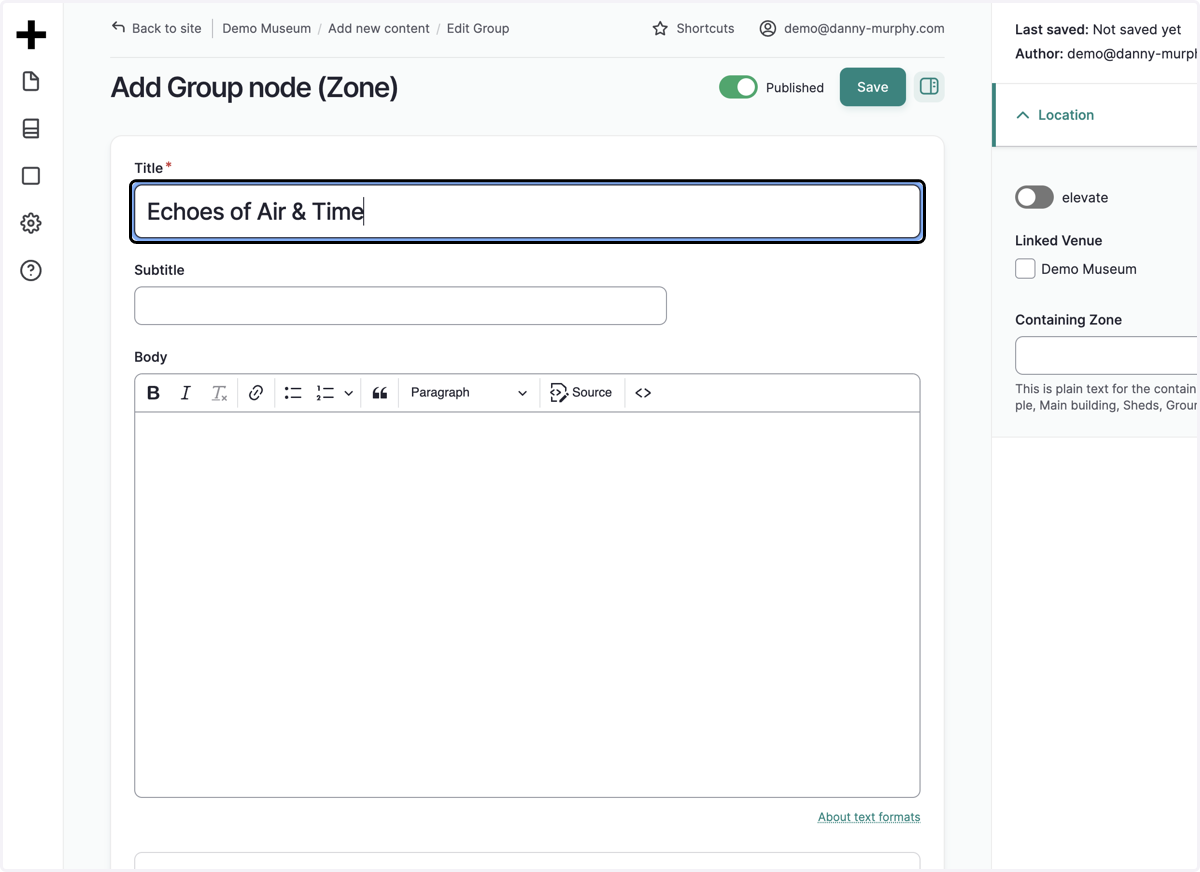Click the Back to site arrow icon
Screen dimensions: 1200x872
[118, 28]
